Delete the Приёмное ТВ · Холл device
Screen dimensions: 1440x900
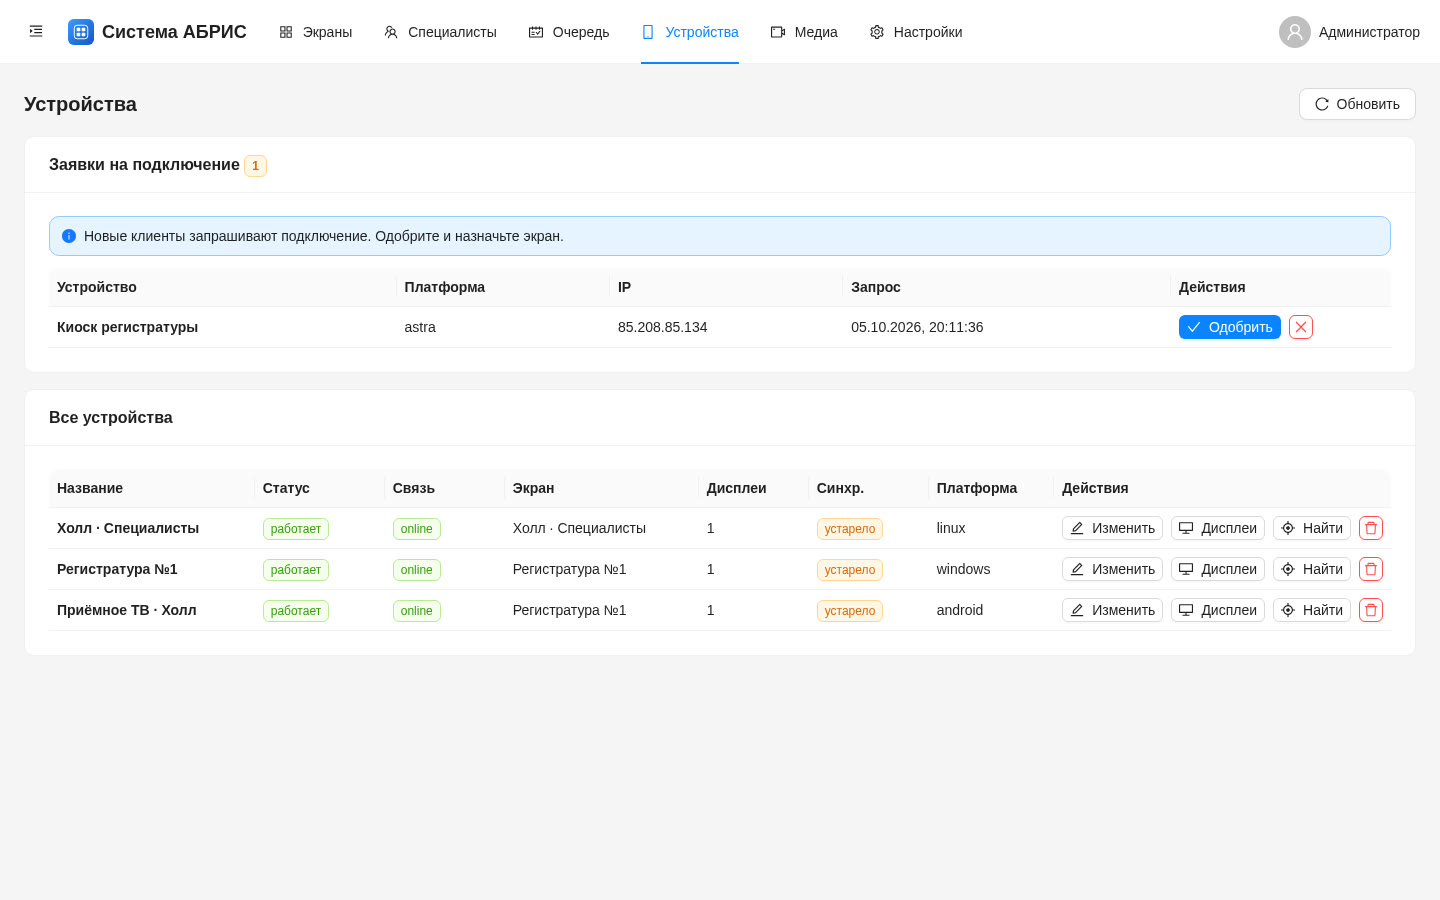pyautogui.click(x=1371, y=610)
